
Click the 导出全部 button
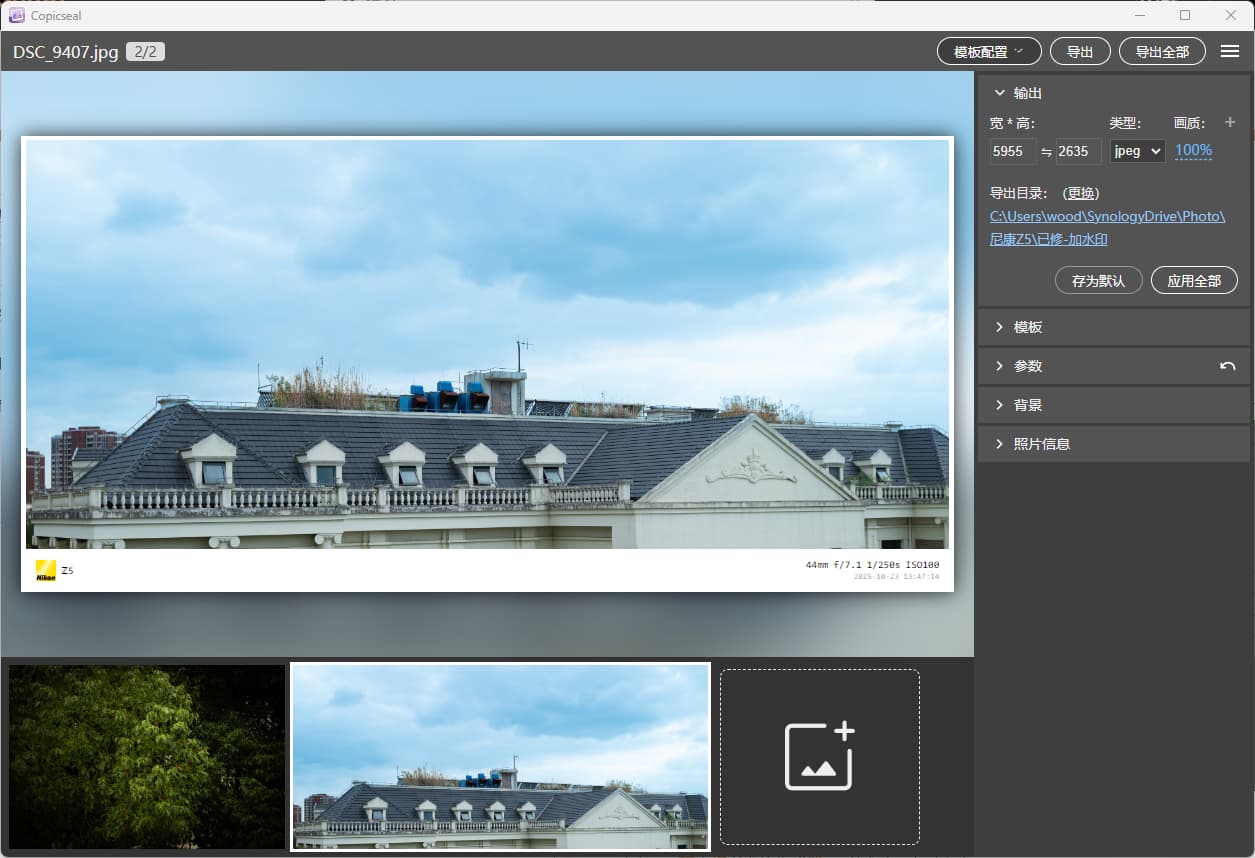point(1162,51)
